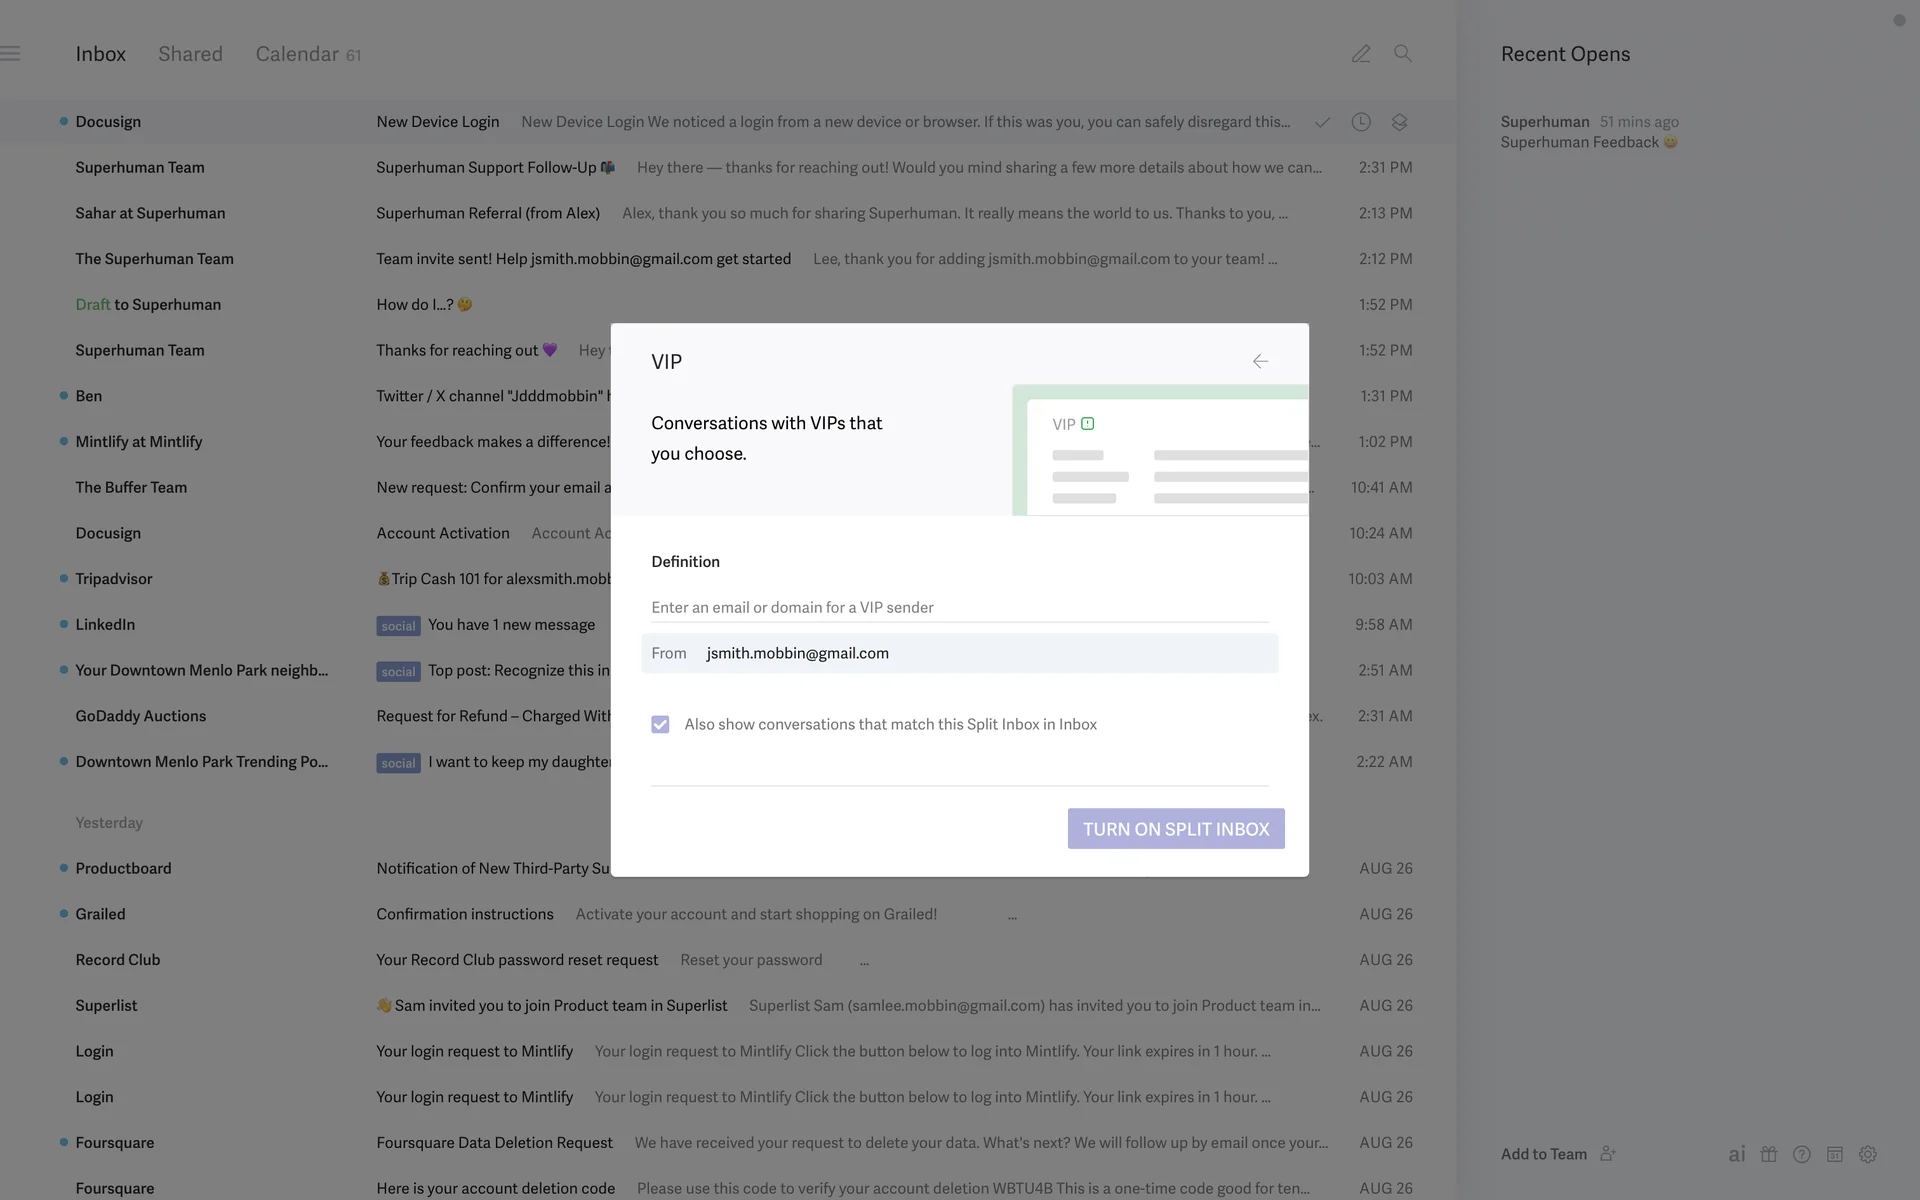Switch to the Shared tab
The height and width of the screenshot is (1200, 1920).
point(190,54)
